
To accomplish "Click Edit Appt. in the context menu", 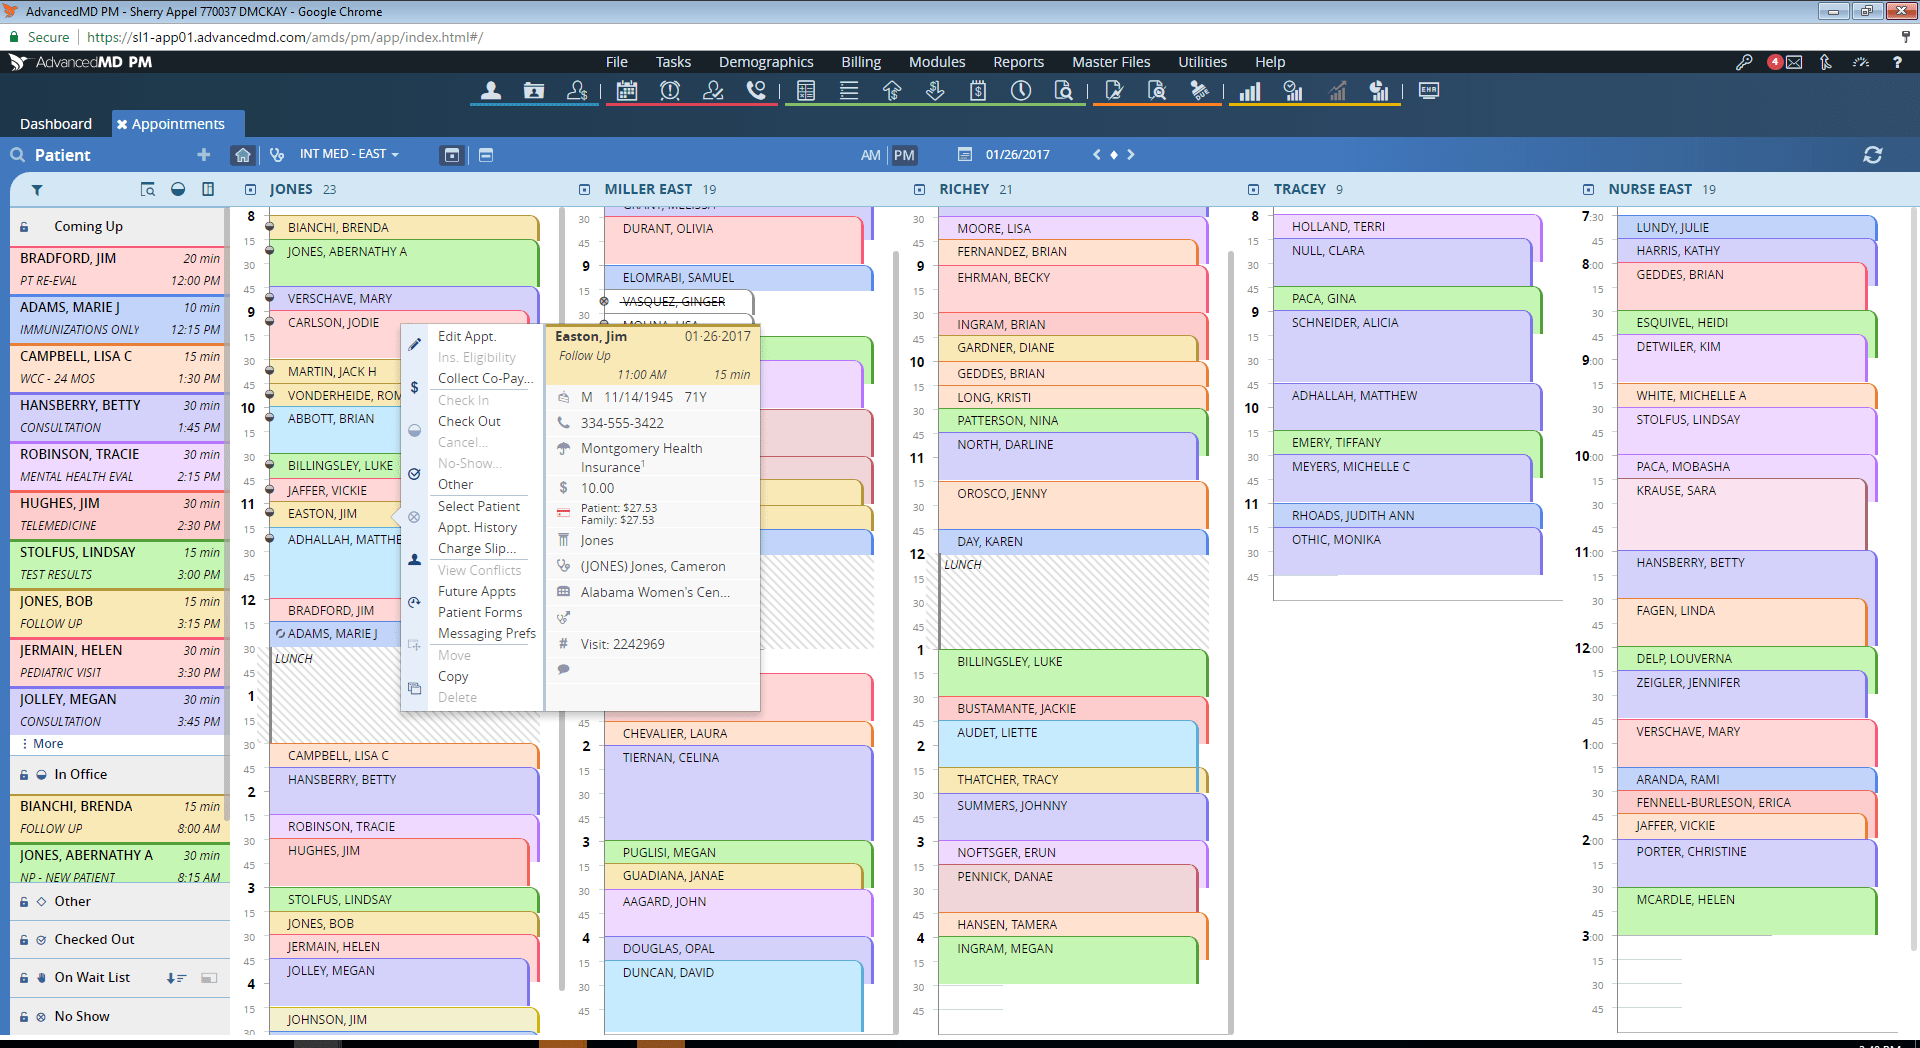I will 466,336.
